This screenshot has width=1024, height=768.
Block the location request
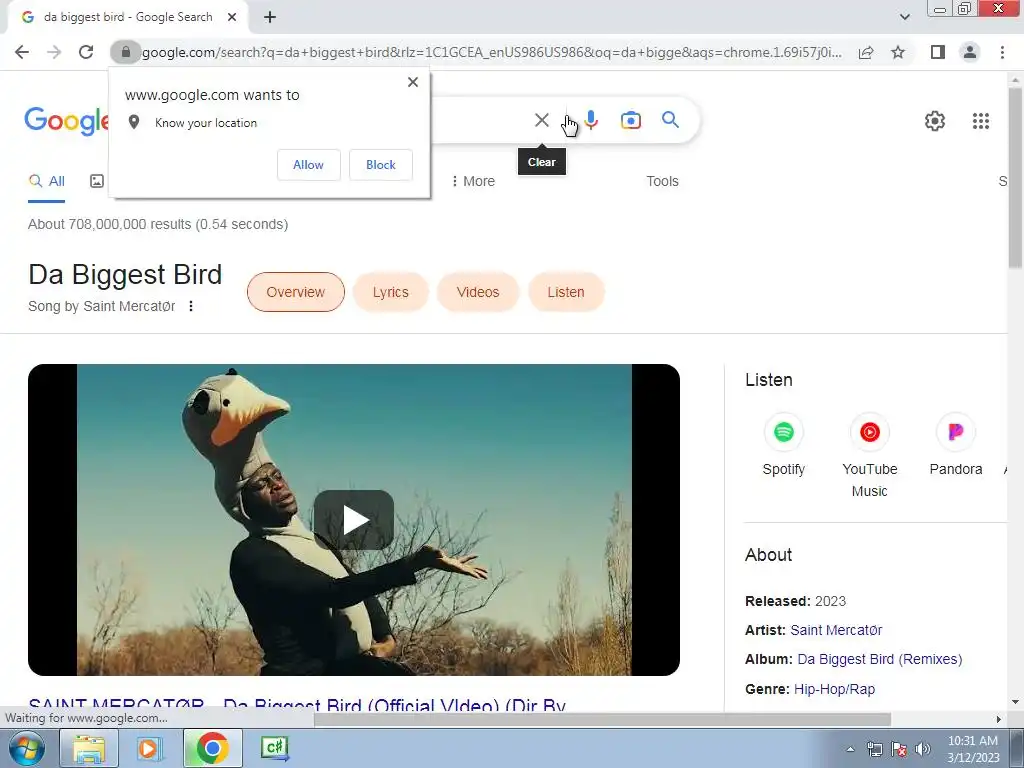pos(381,165)
